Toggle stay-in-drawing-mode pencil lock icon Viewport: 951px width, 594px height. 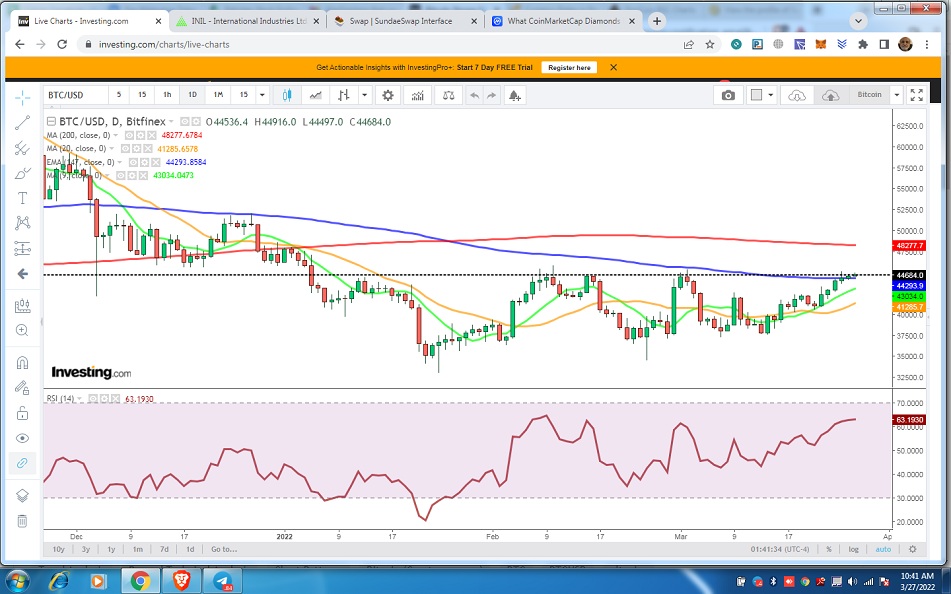(x=22, y=388)
